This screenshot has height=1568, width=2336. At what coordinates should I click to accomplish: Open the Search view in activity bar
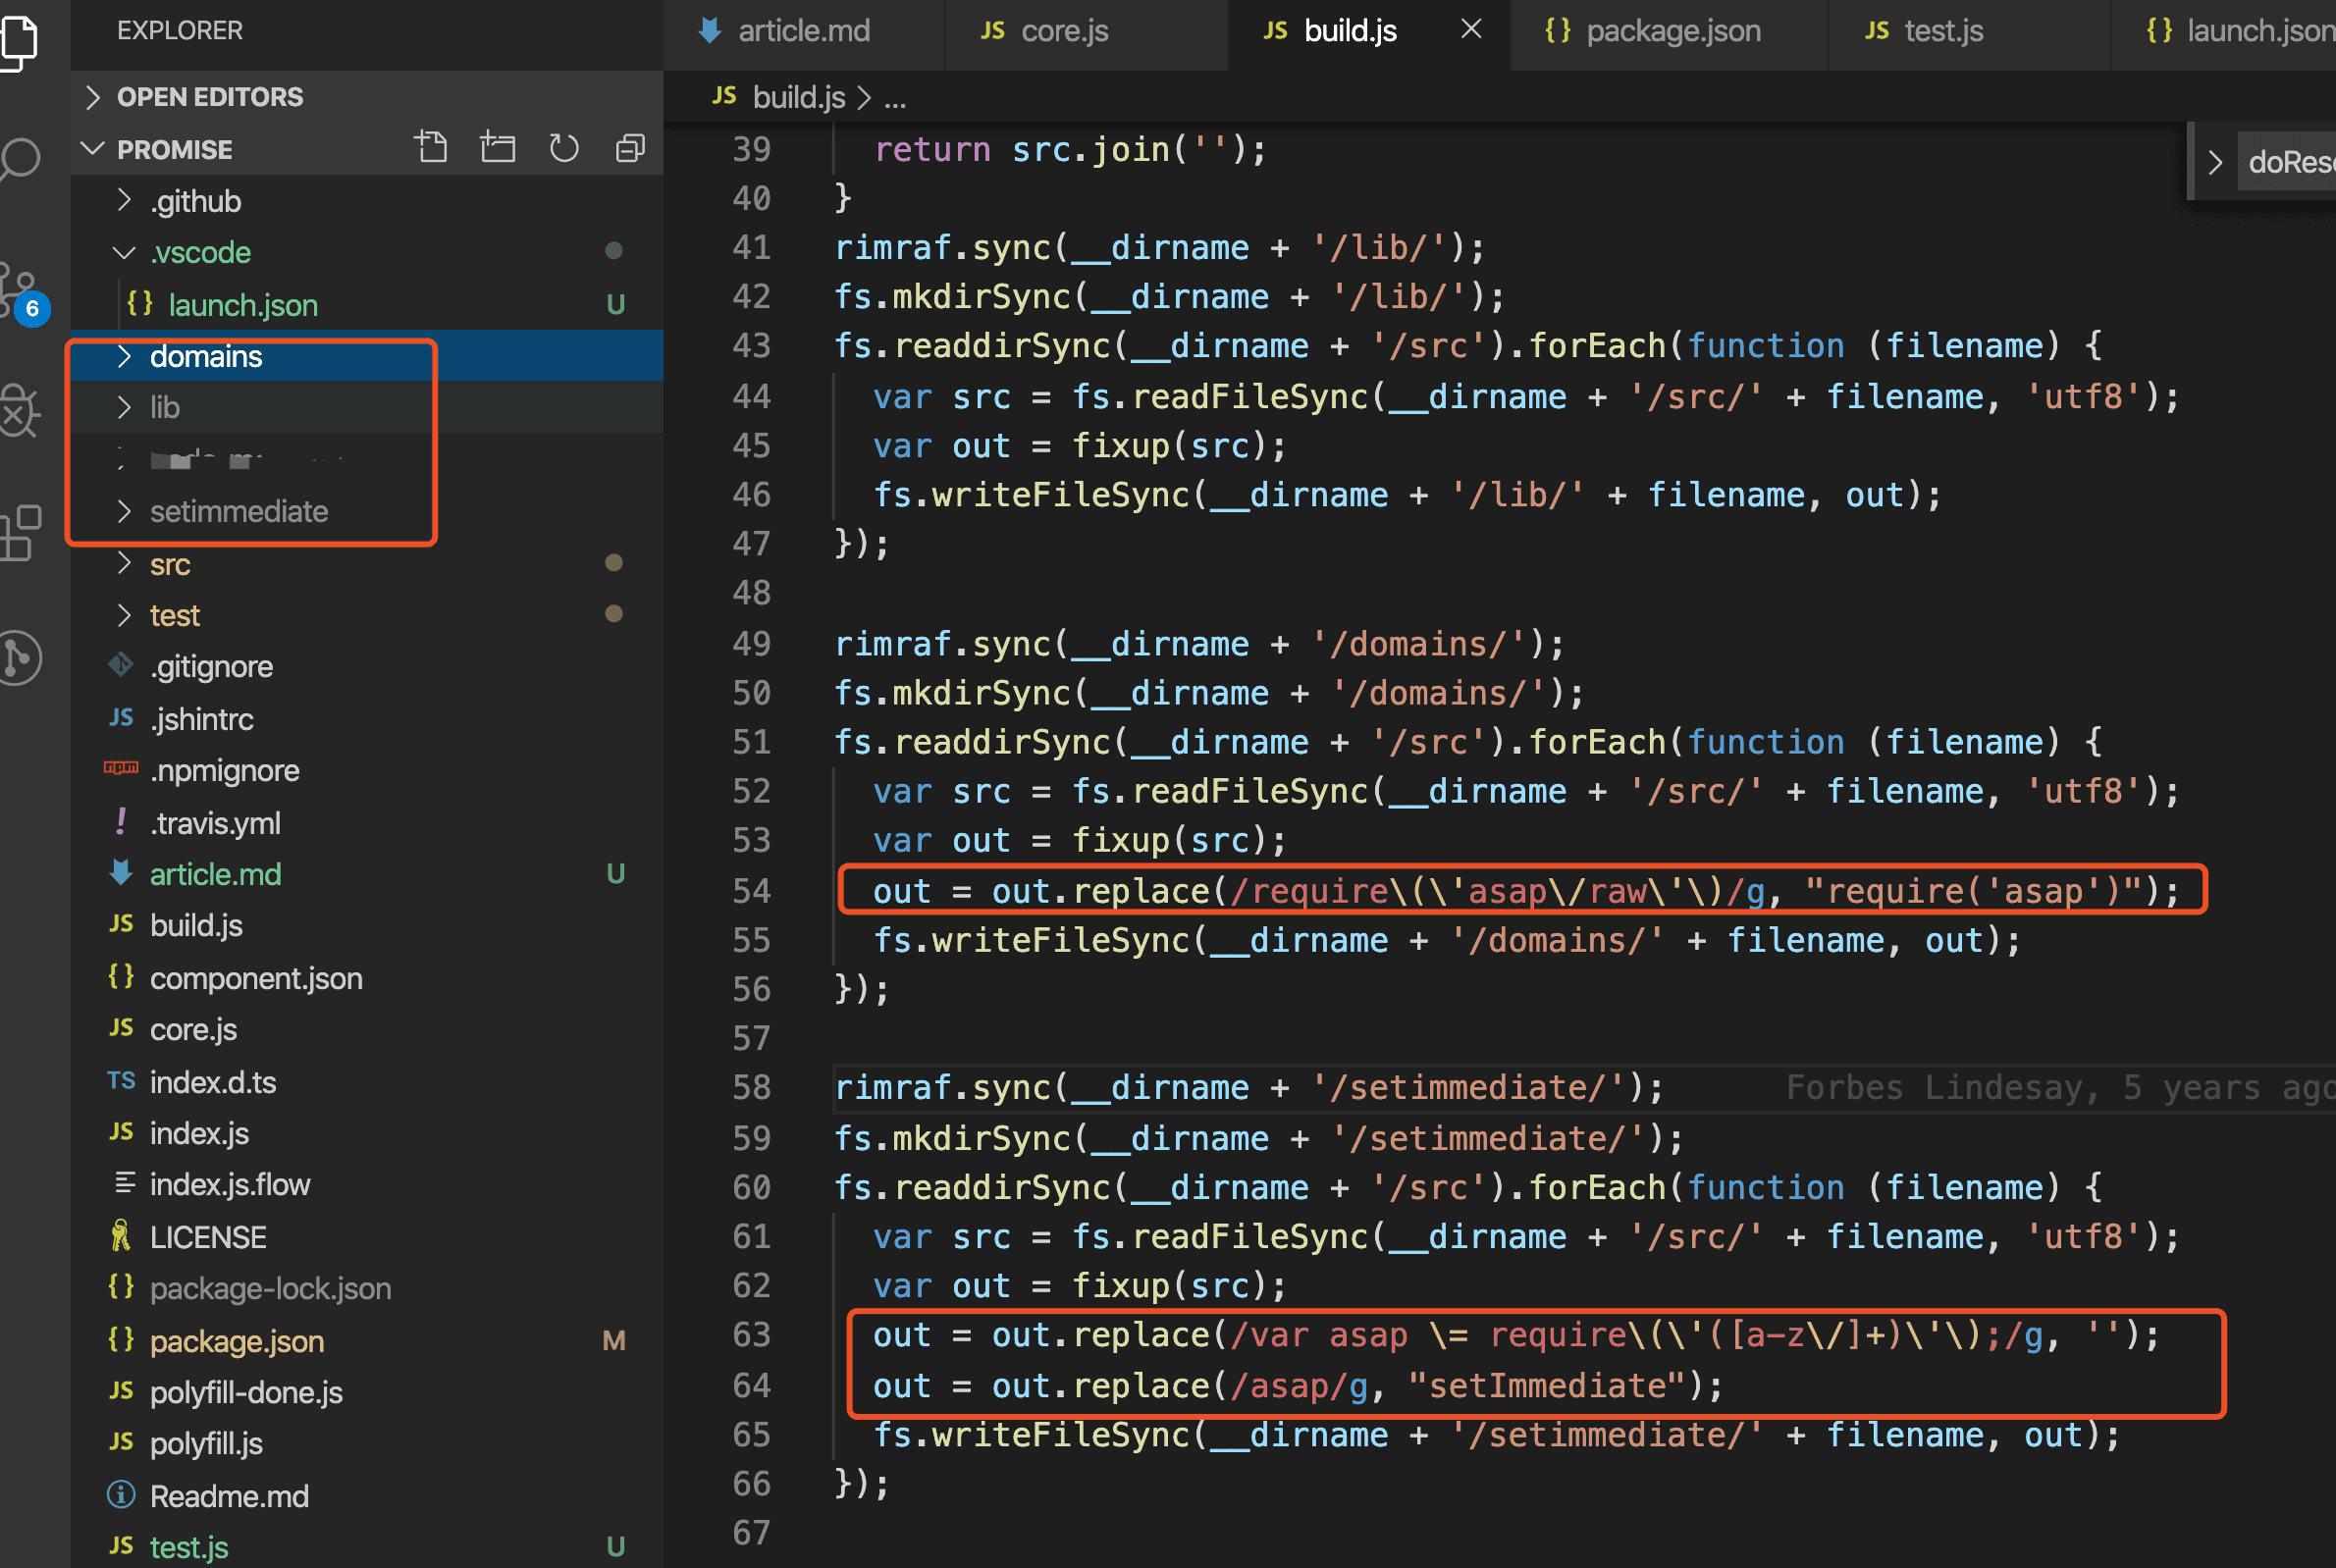[22, 158]
